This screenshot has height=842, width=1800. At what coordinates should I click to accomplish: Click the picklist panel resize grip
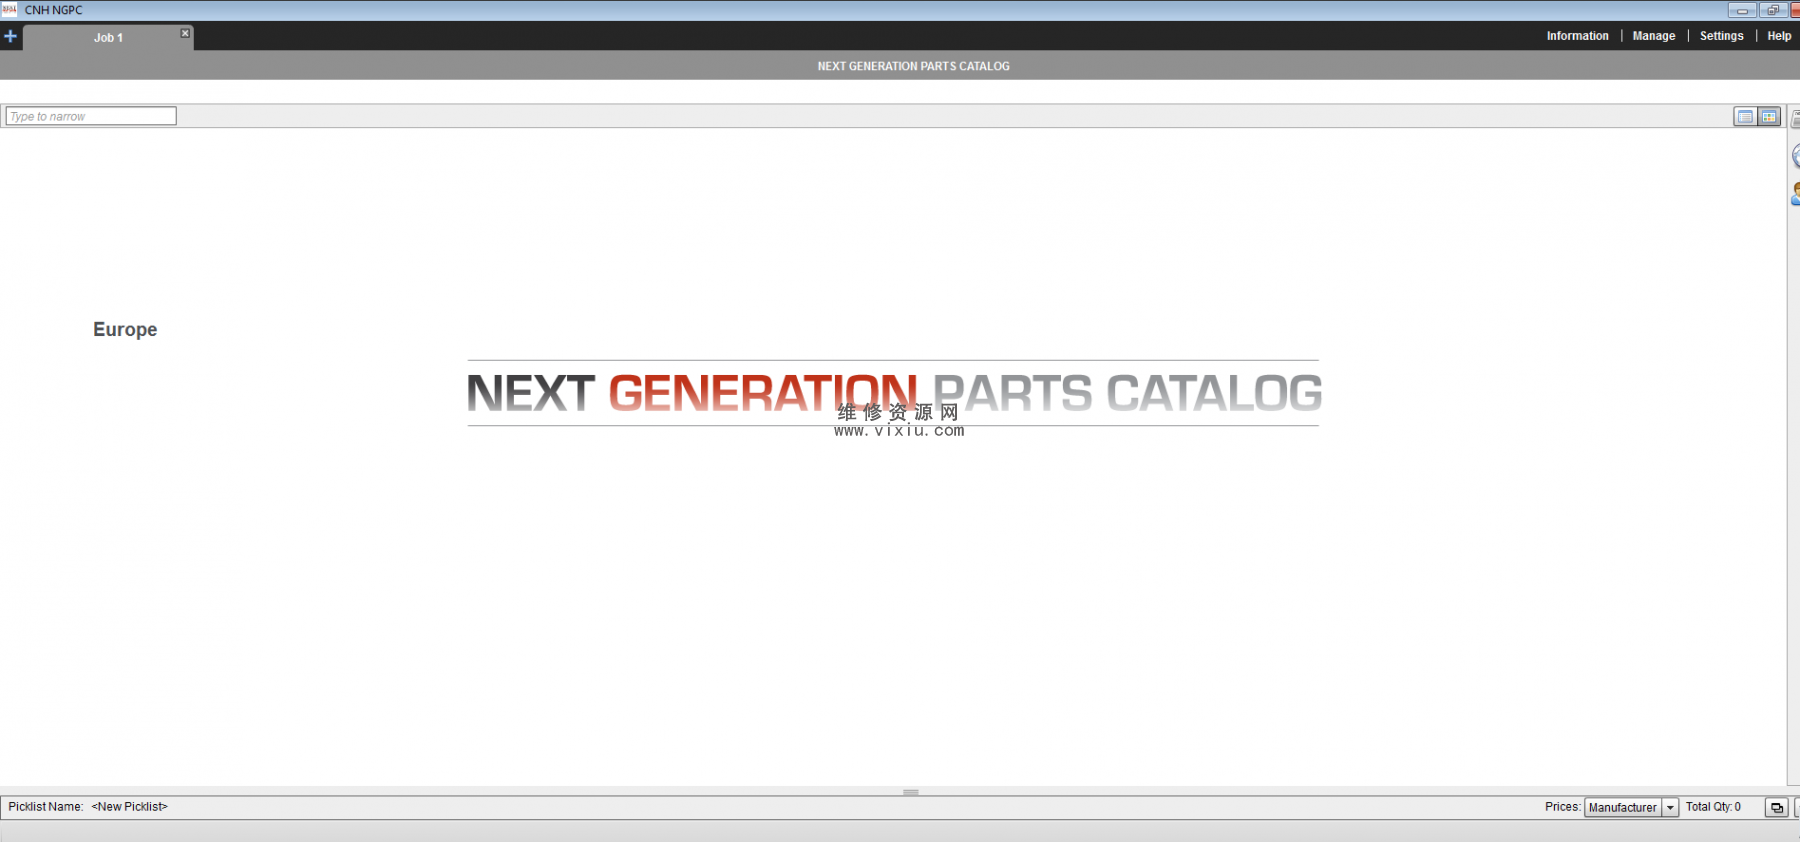pyautogui.click(x=911, y=792)
